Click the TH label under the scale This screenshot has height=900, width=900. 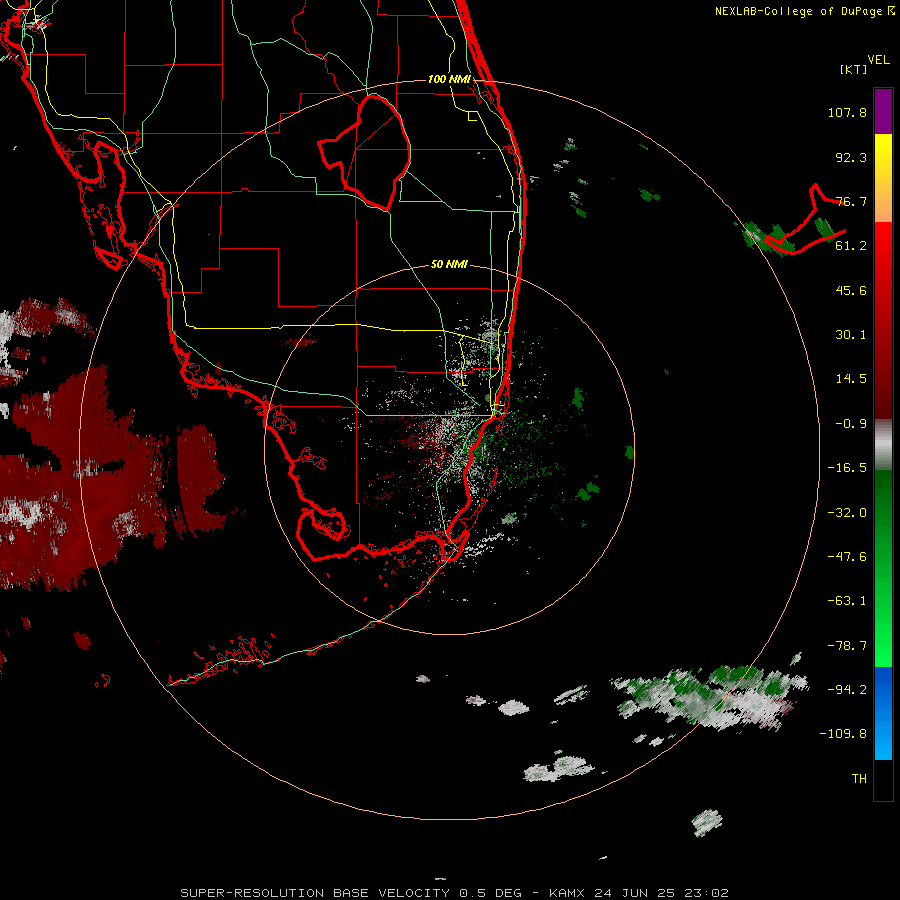(x=859, y=779)
